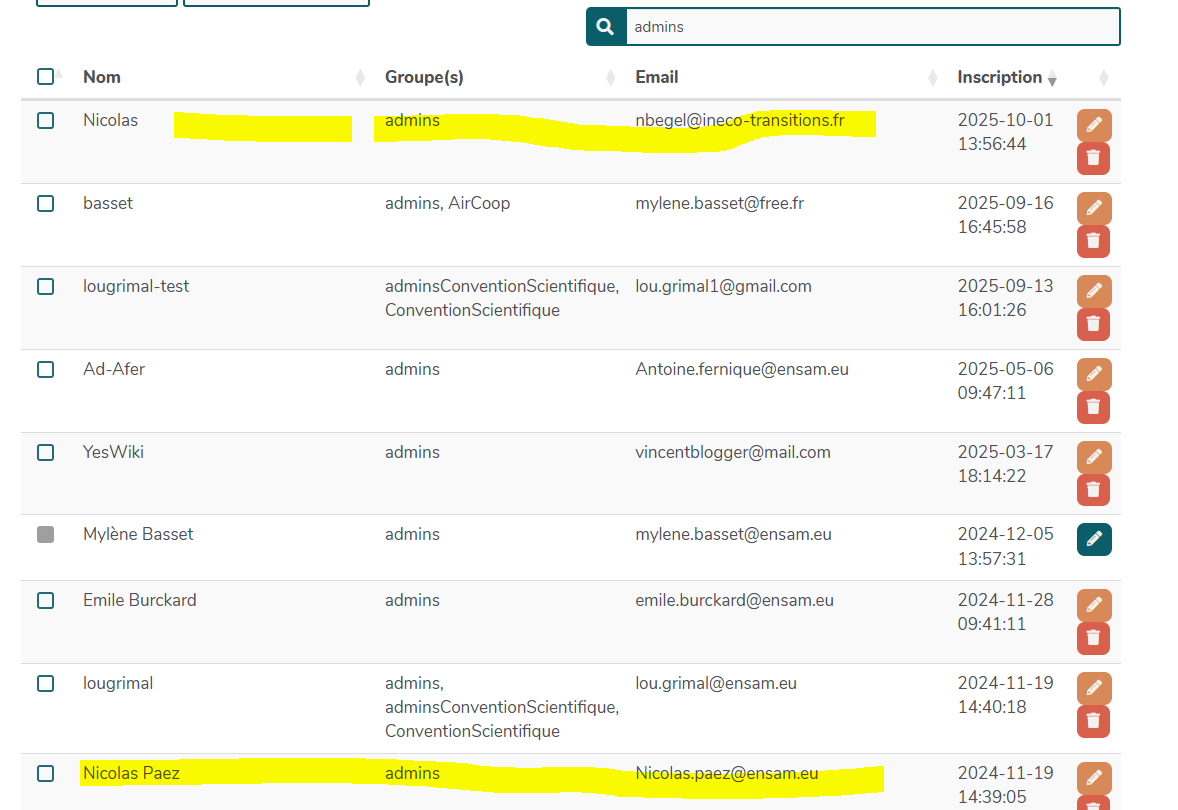1178x810 pixels.
Task: Click the search field containing "admins"
Action: [x=872, y=27]
